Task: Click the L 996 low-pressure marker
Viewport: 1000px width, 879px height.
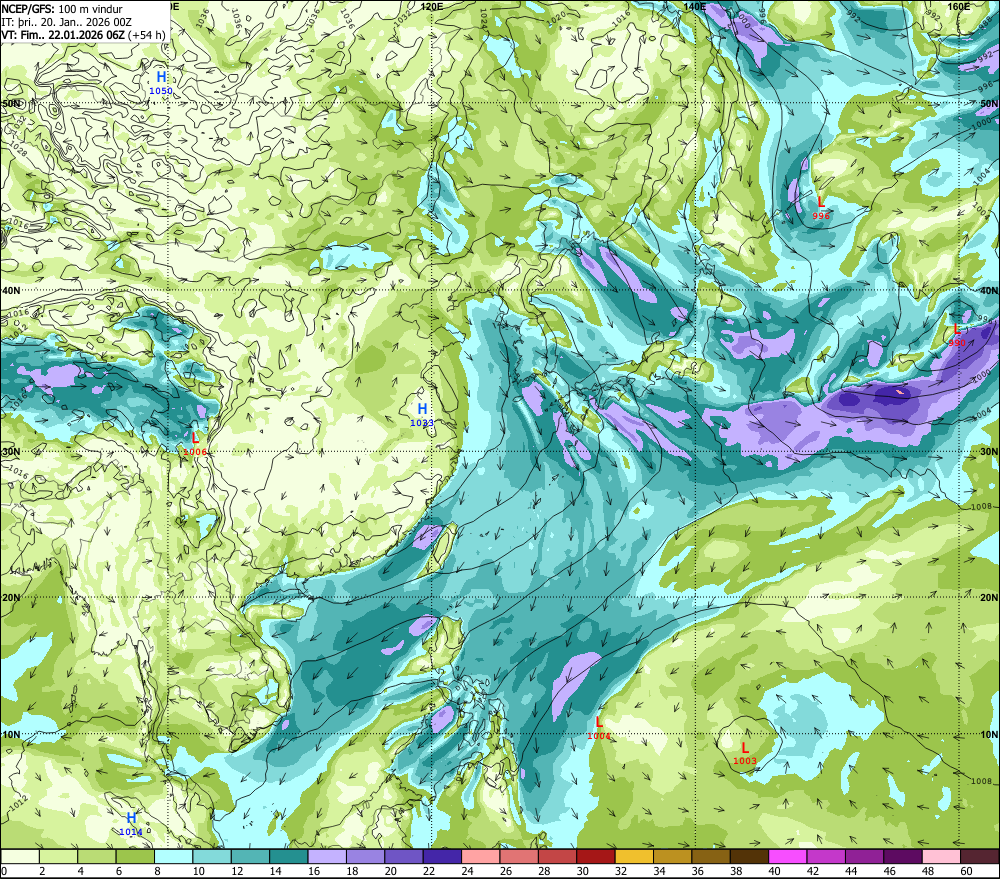Action: click(821, 208)
